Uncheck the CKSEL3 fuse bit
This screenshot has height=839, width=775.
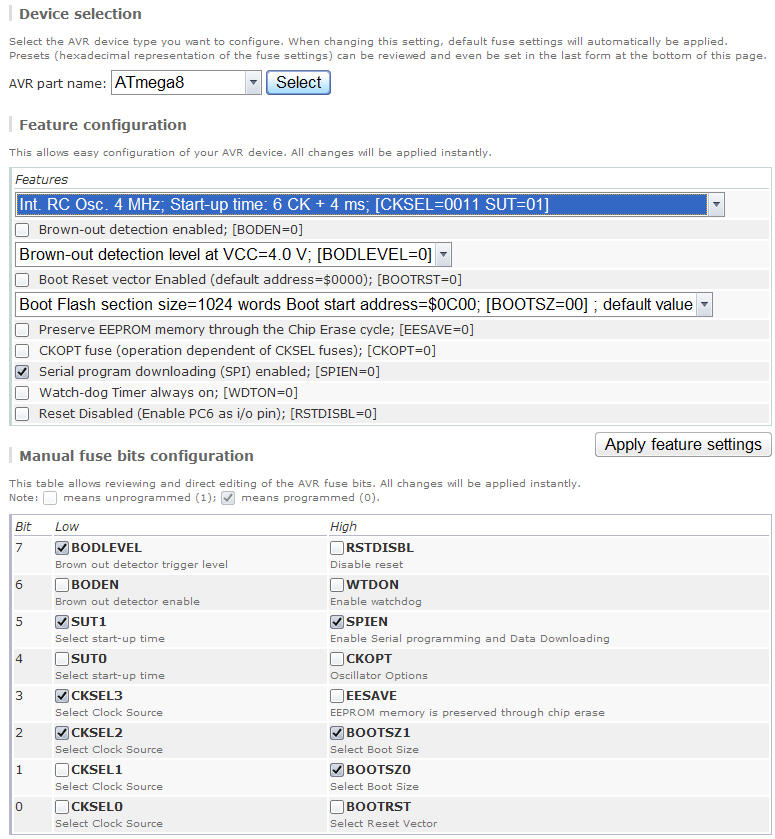[62, 696]
